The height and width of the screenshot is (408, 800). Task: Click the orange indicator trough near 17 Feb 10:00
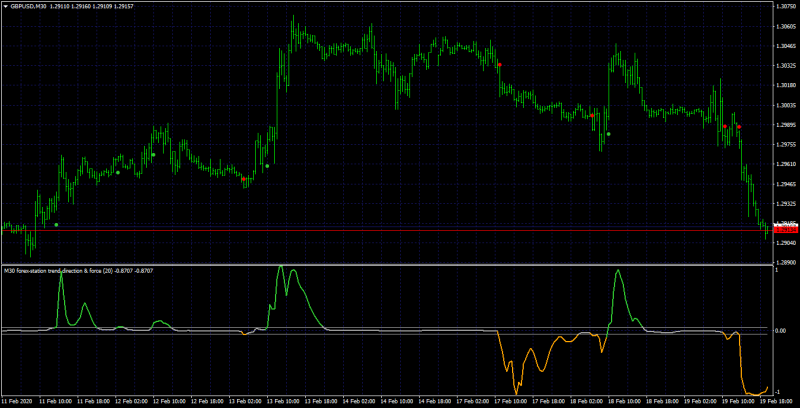516,393
